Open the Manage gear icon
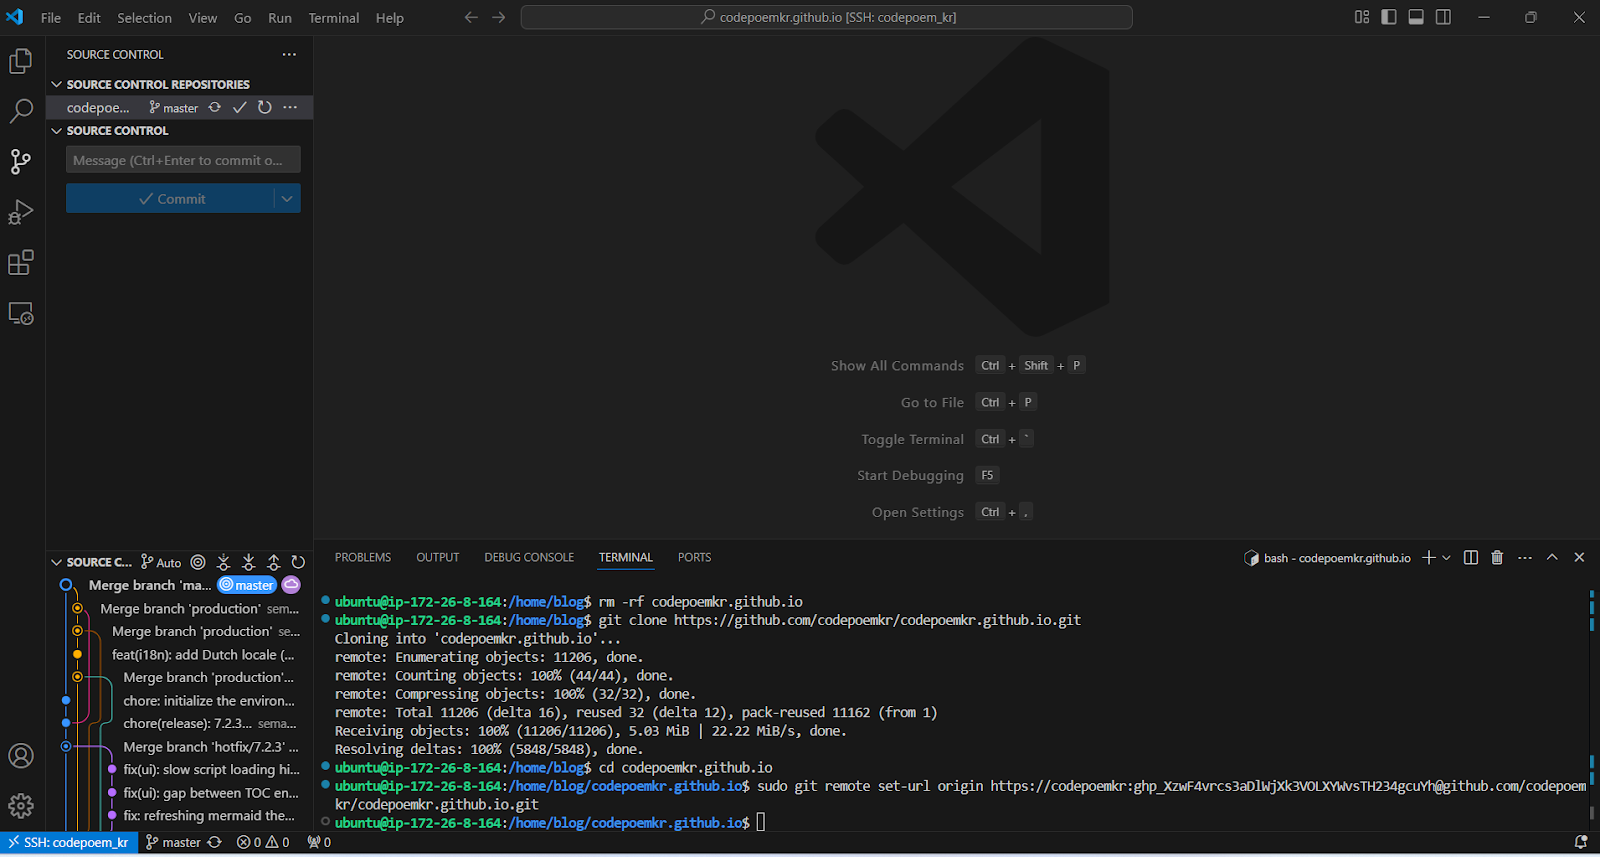The image size is (1600, 857). [x=21, y=805]
